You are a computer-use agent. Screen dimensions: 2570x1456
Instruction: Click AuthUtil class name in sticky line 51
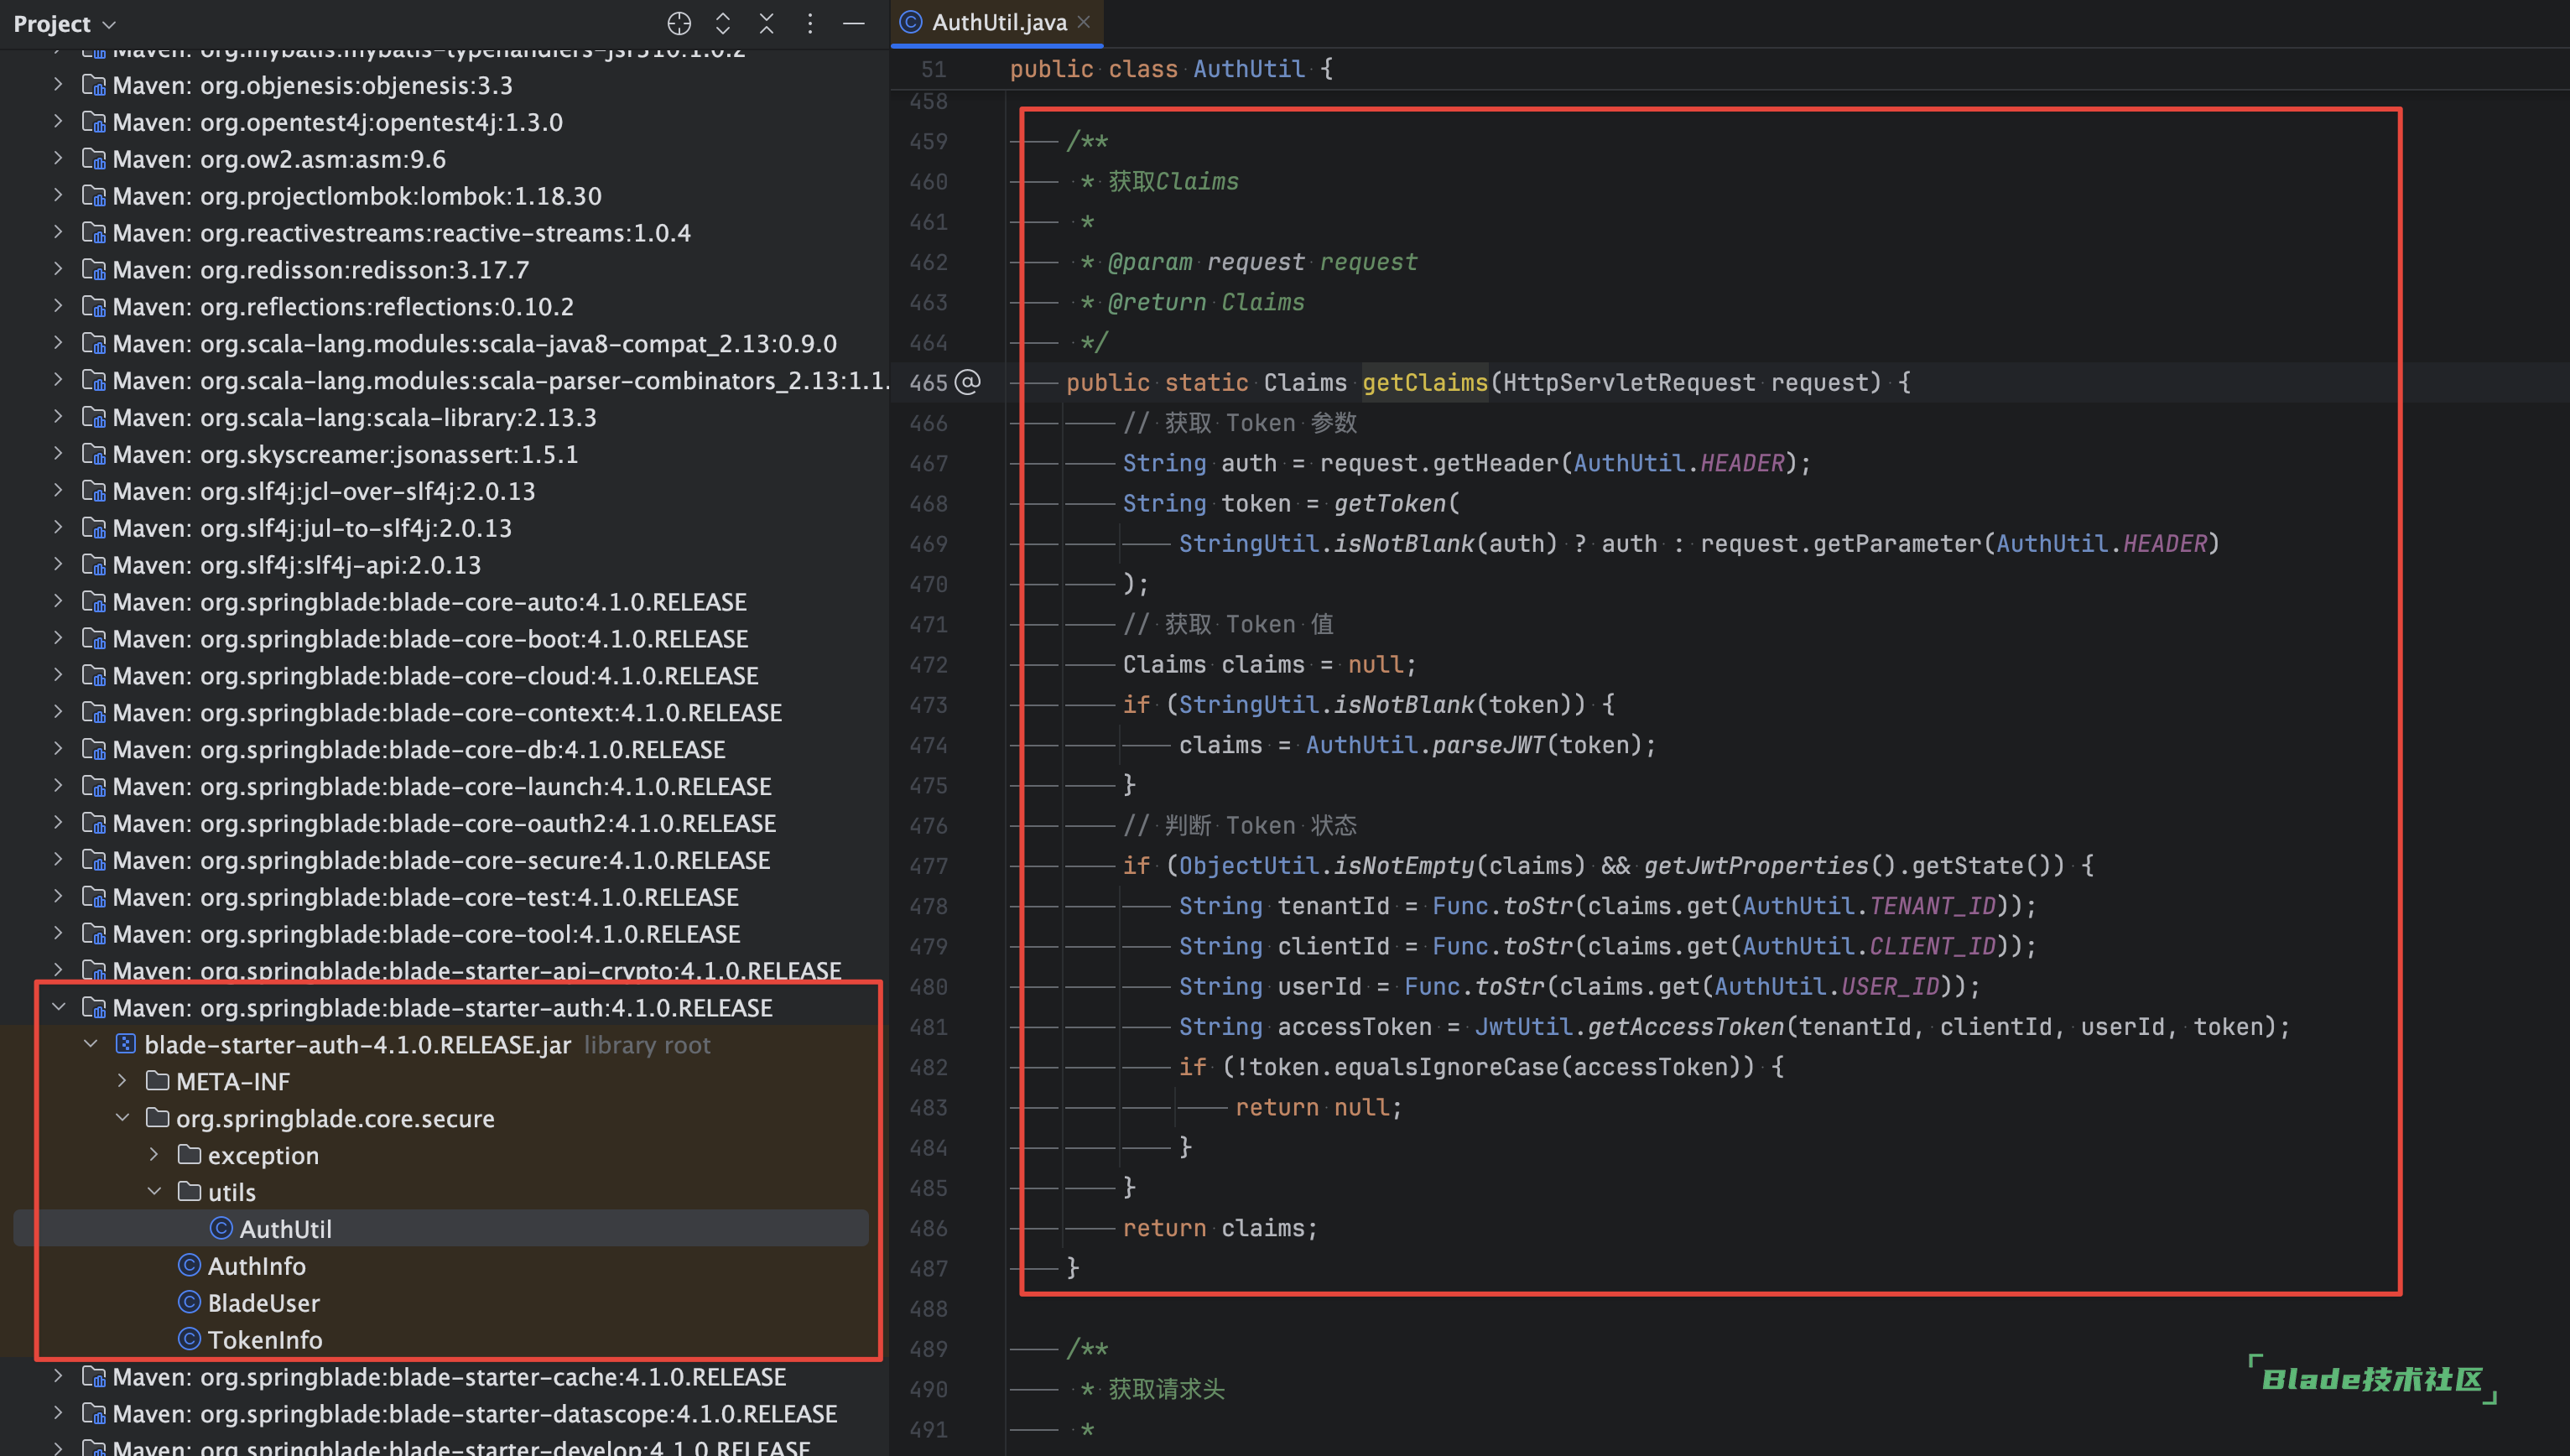click(x=1249, y=69)
